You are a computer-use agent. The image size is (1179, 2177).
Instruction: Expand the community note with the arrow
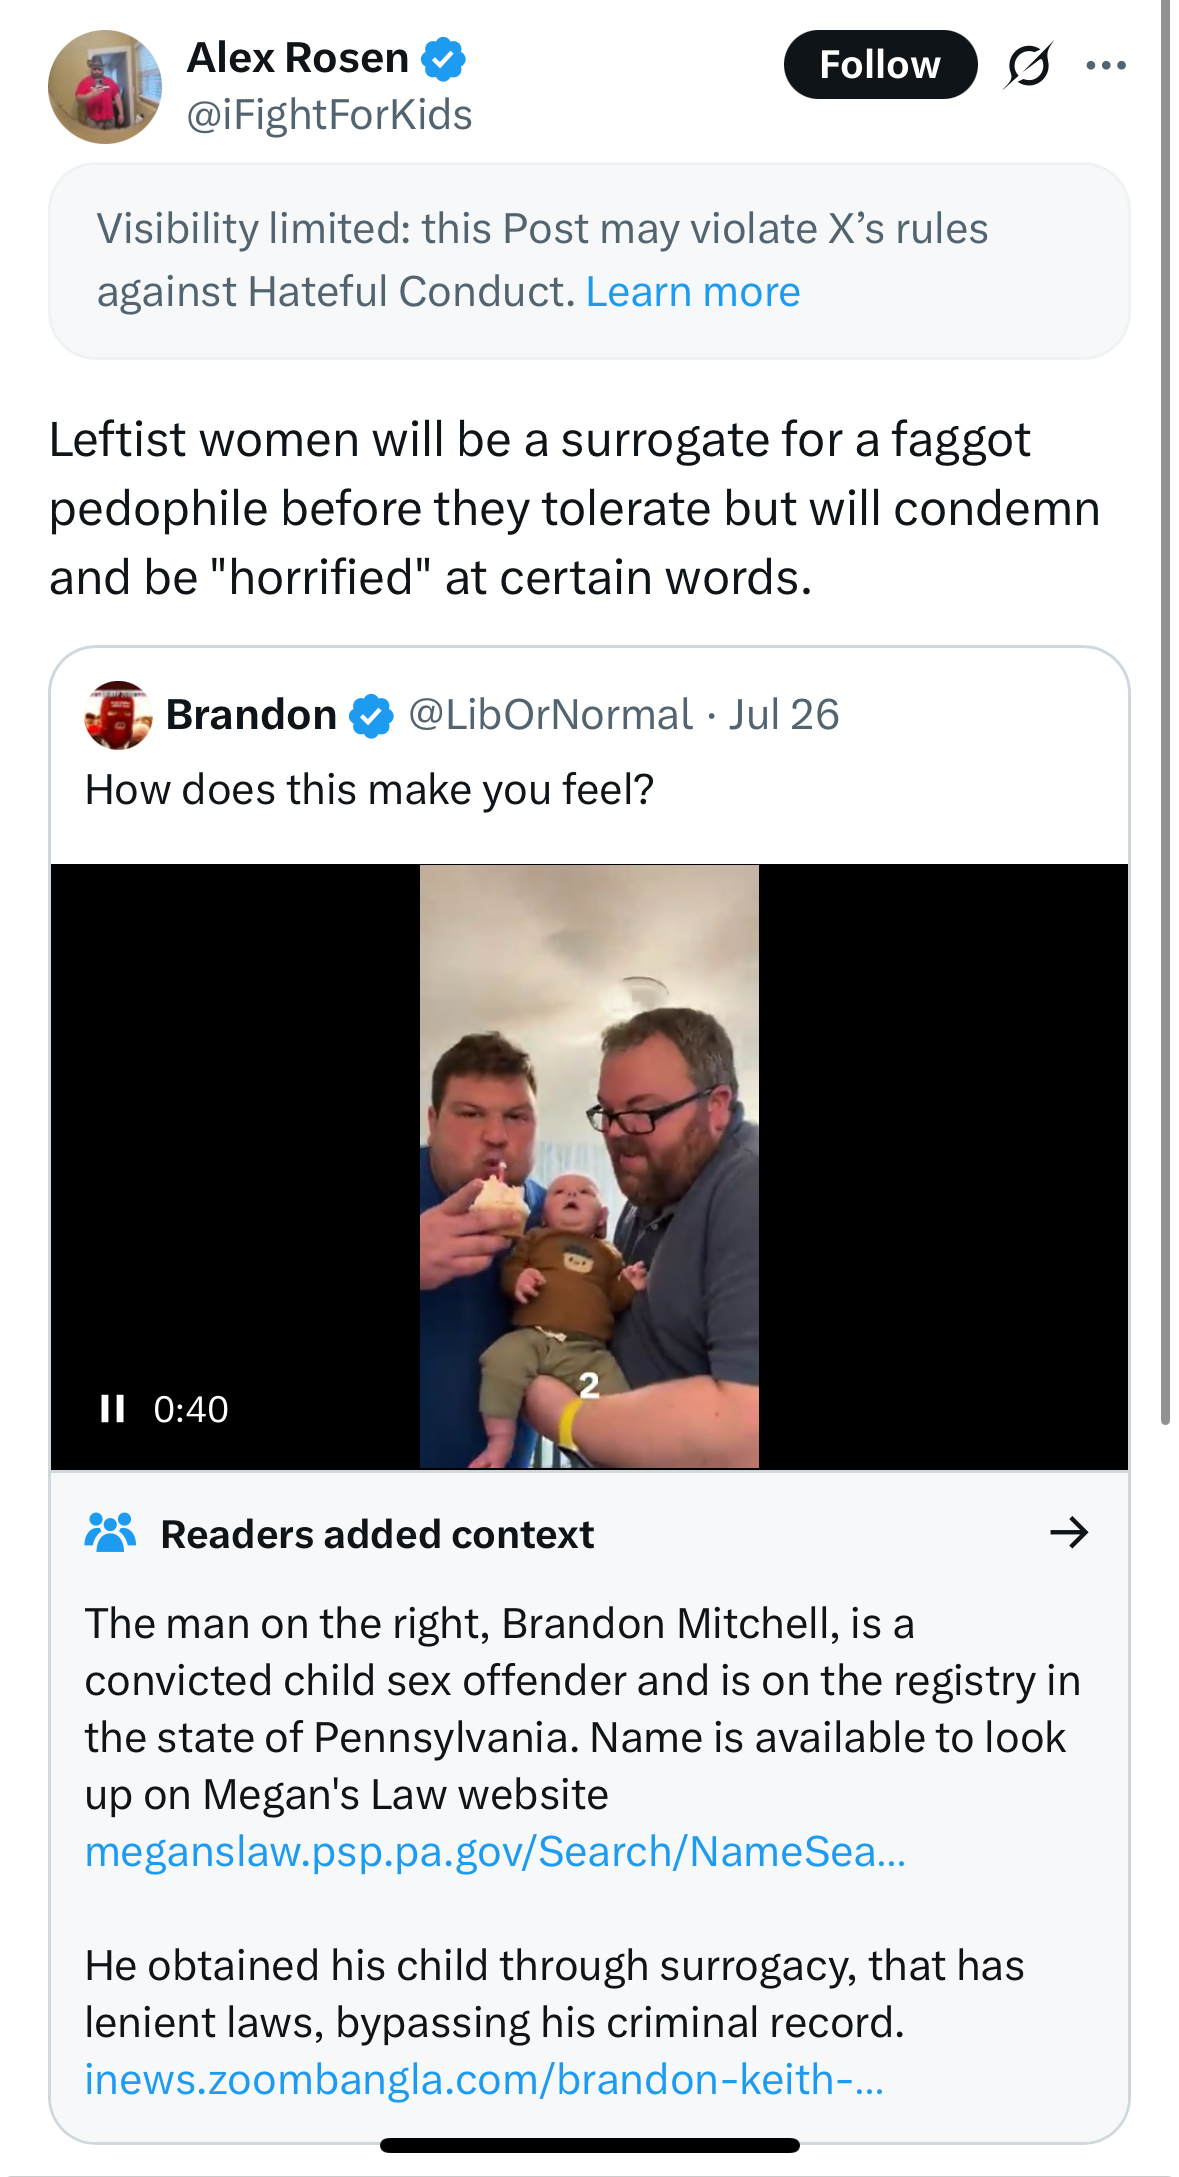pyautogui.click(x=1069, y=1532)
